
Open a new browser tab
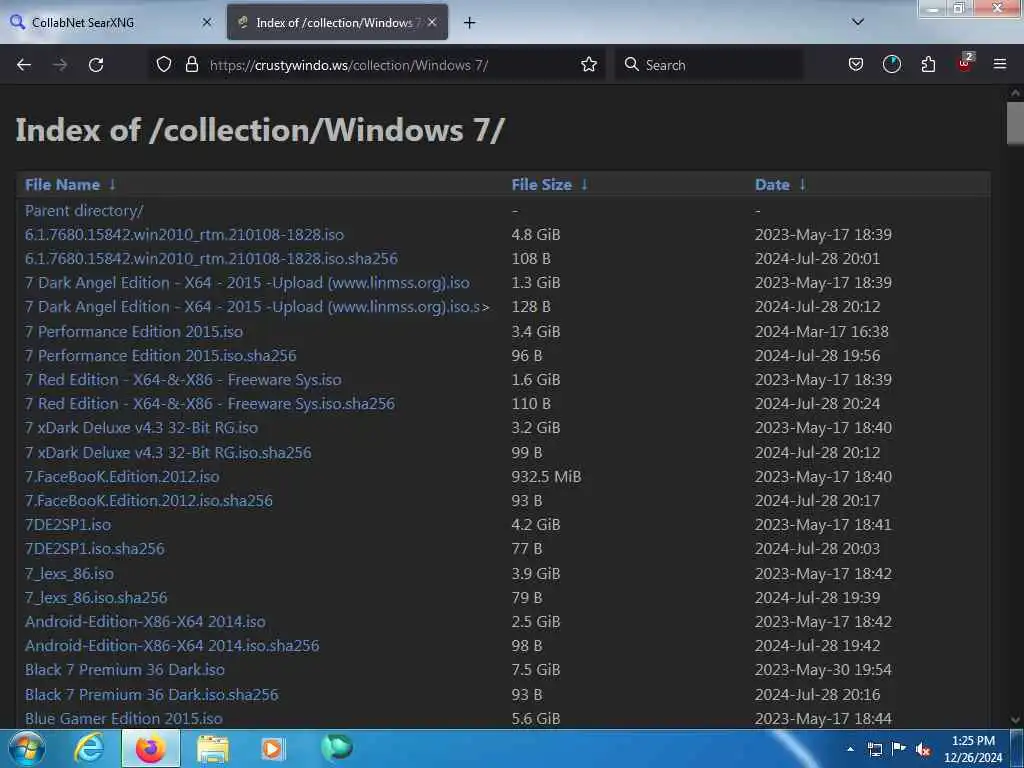469,23
